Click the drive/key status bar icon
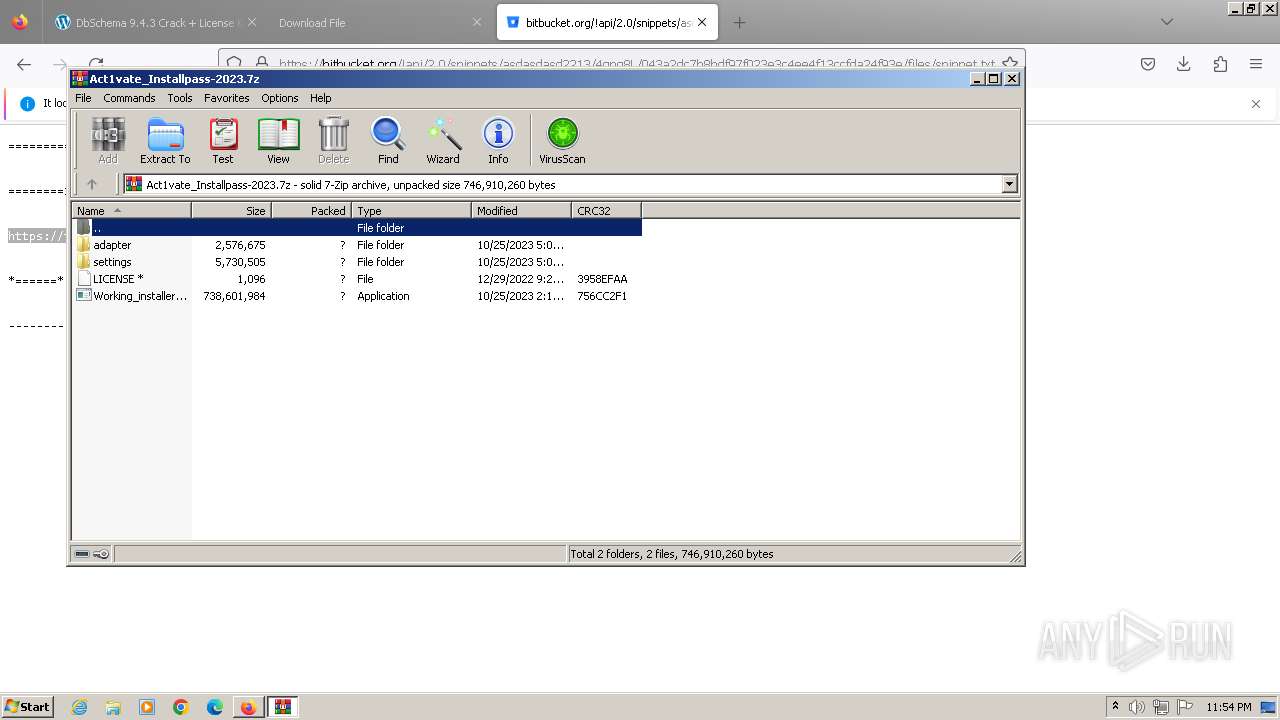 92,554
